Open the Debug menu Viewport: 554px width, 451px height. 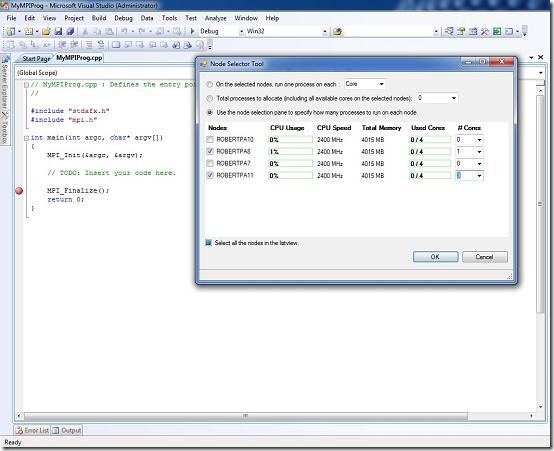click(123, 18)
